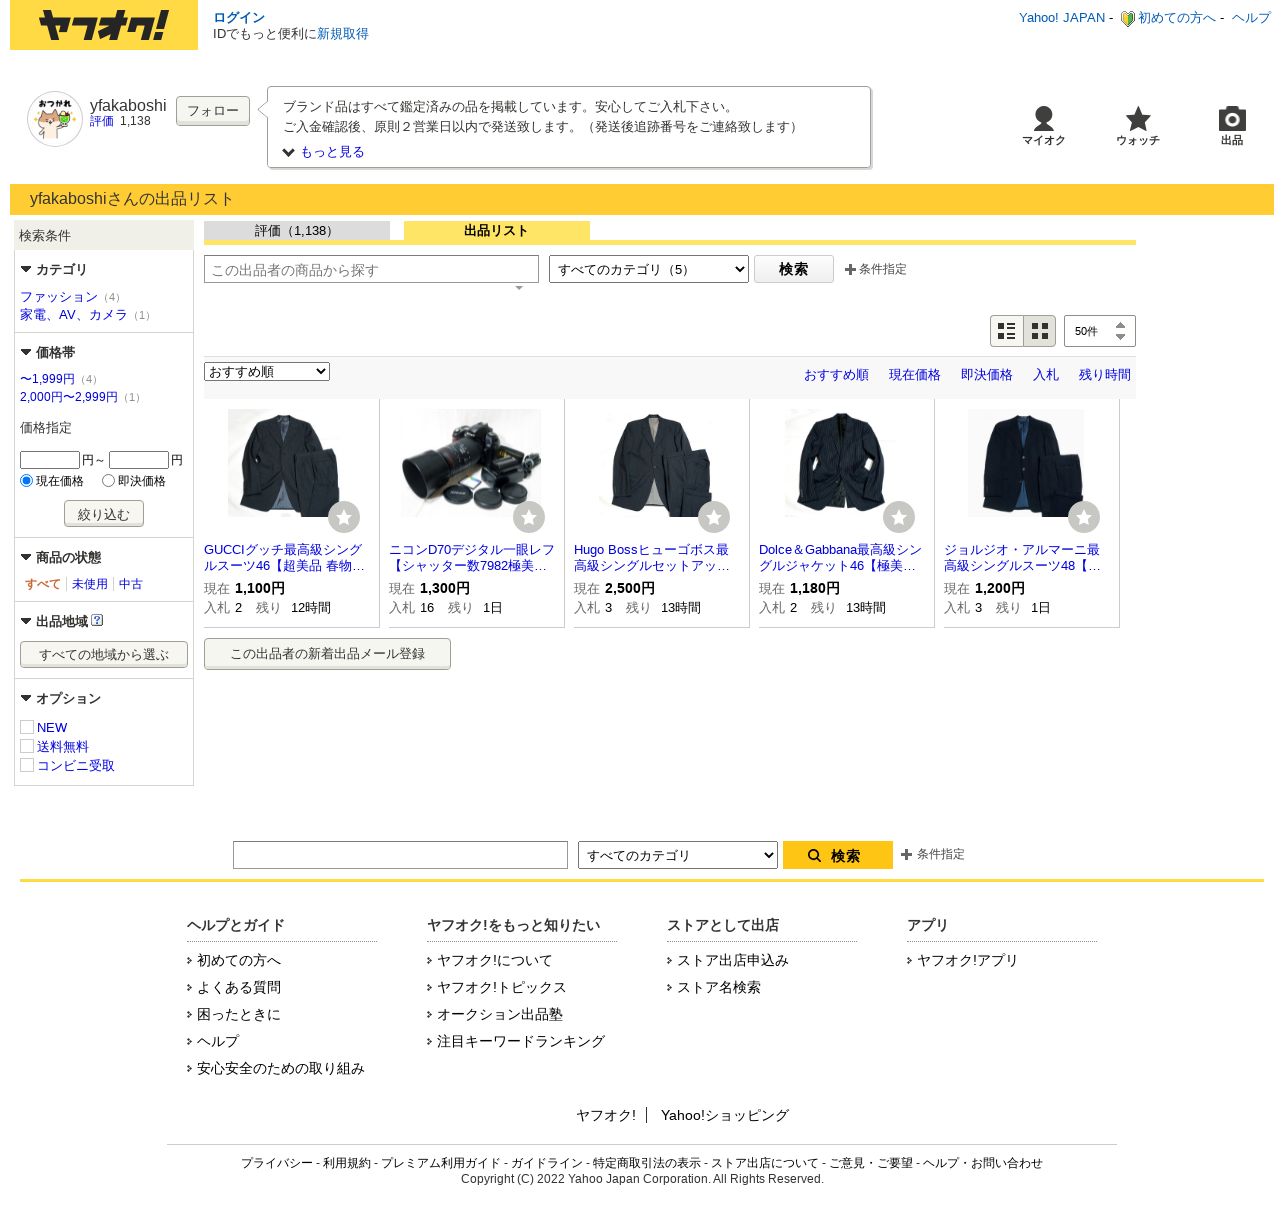Add Giorgio Armani suit to watchlist star

(x=1084, y=517)
